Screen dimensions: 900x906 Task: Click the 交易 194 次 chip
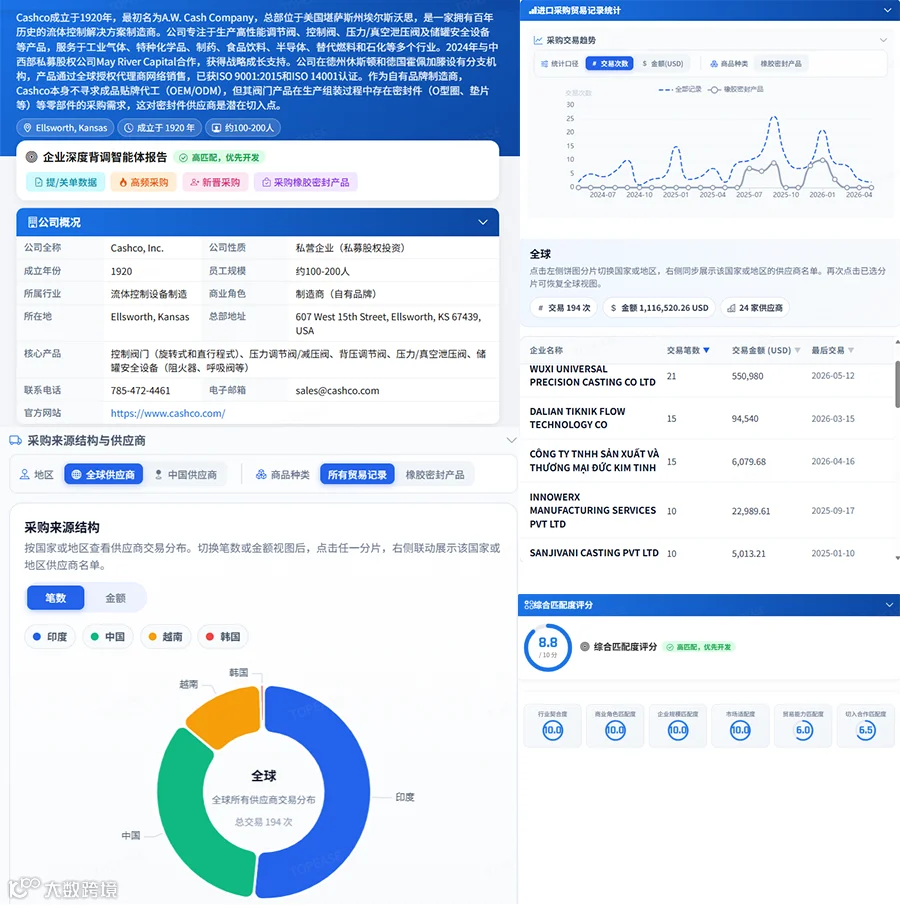click(x=564, y=308)
